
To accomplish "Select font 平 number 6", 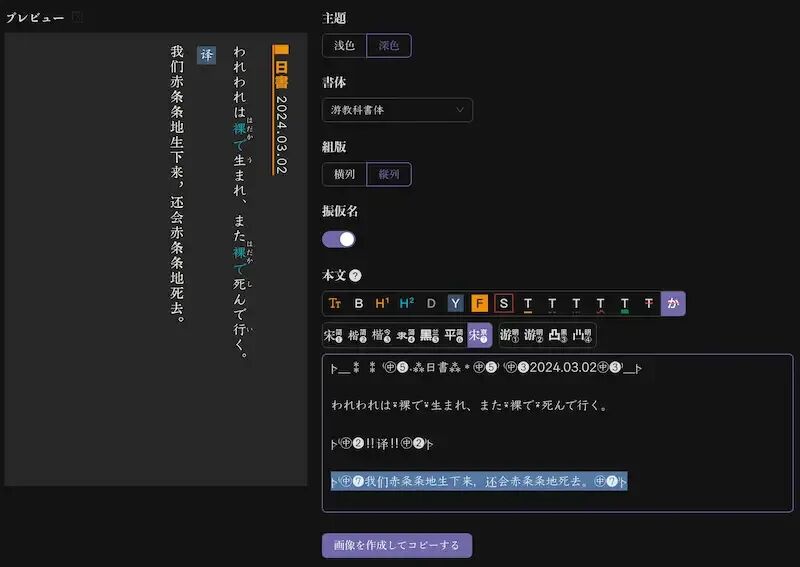I will [x=454, y=335].
